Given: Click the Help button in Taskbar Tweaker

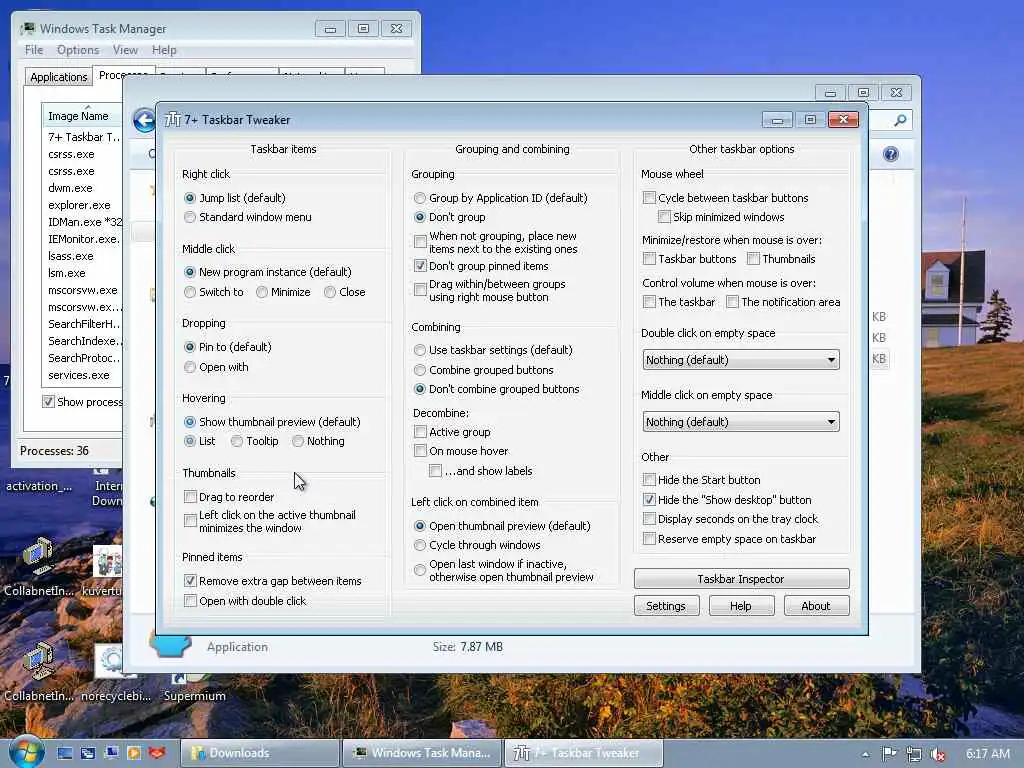Looking at the screenshot, I should [741, 606].
